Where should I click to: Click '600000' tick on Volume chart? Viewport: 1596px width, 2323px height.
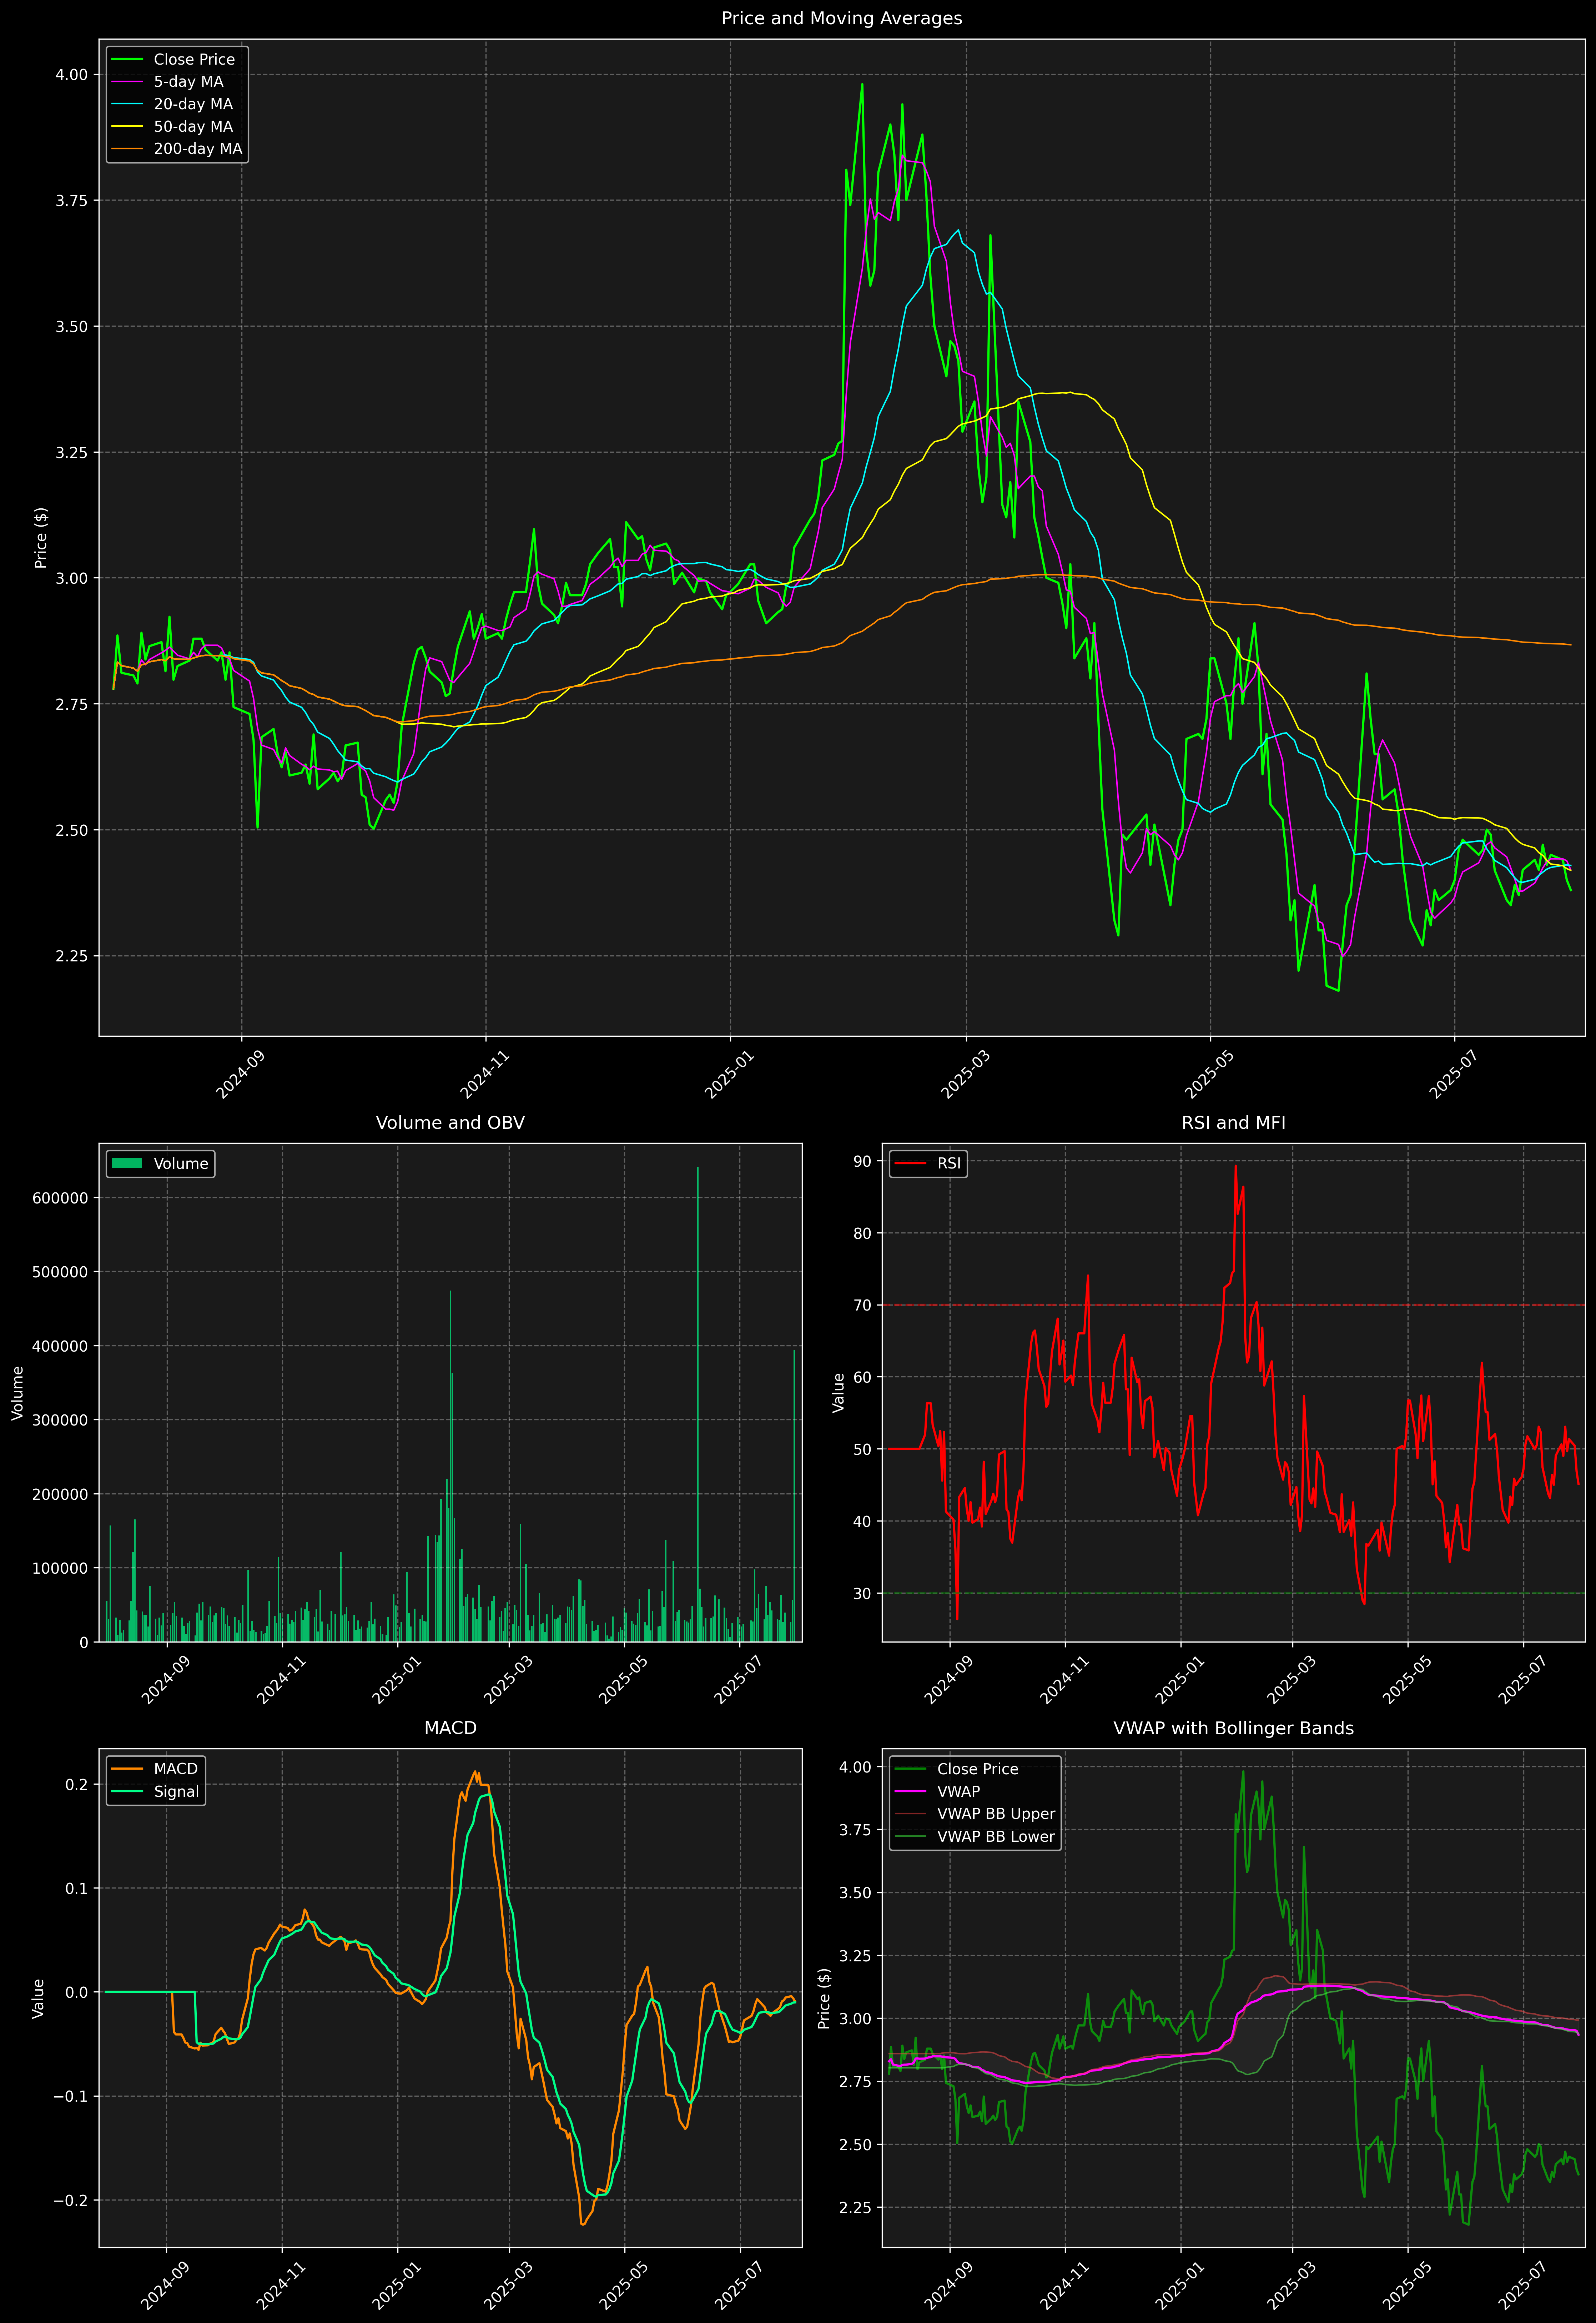click(x=62, y=1198)
